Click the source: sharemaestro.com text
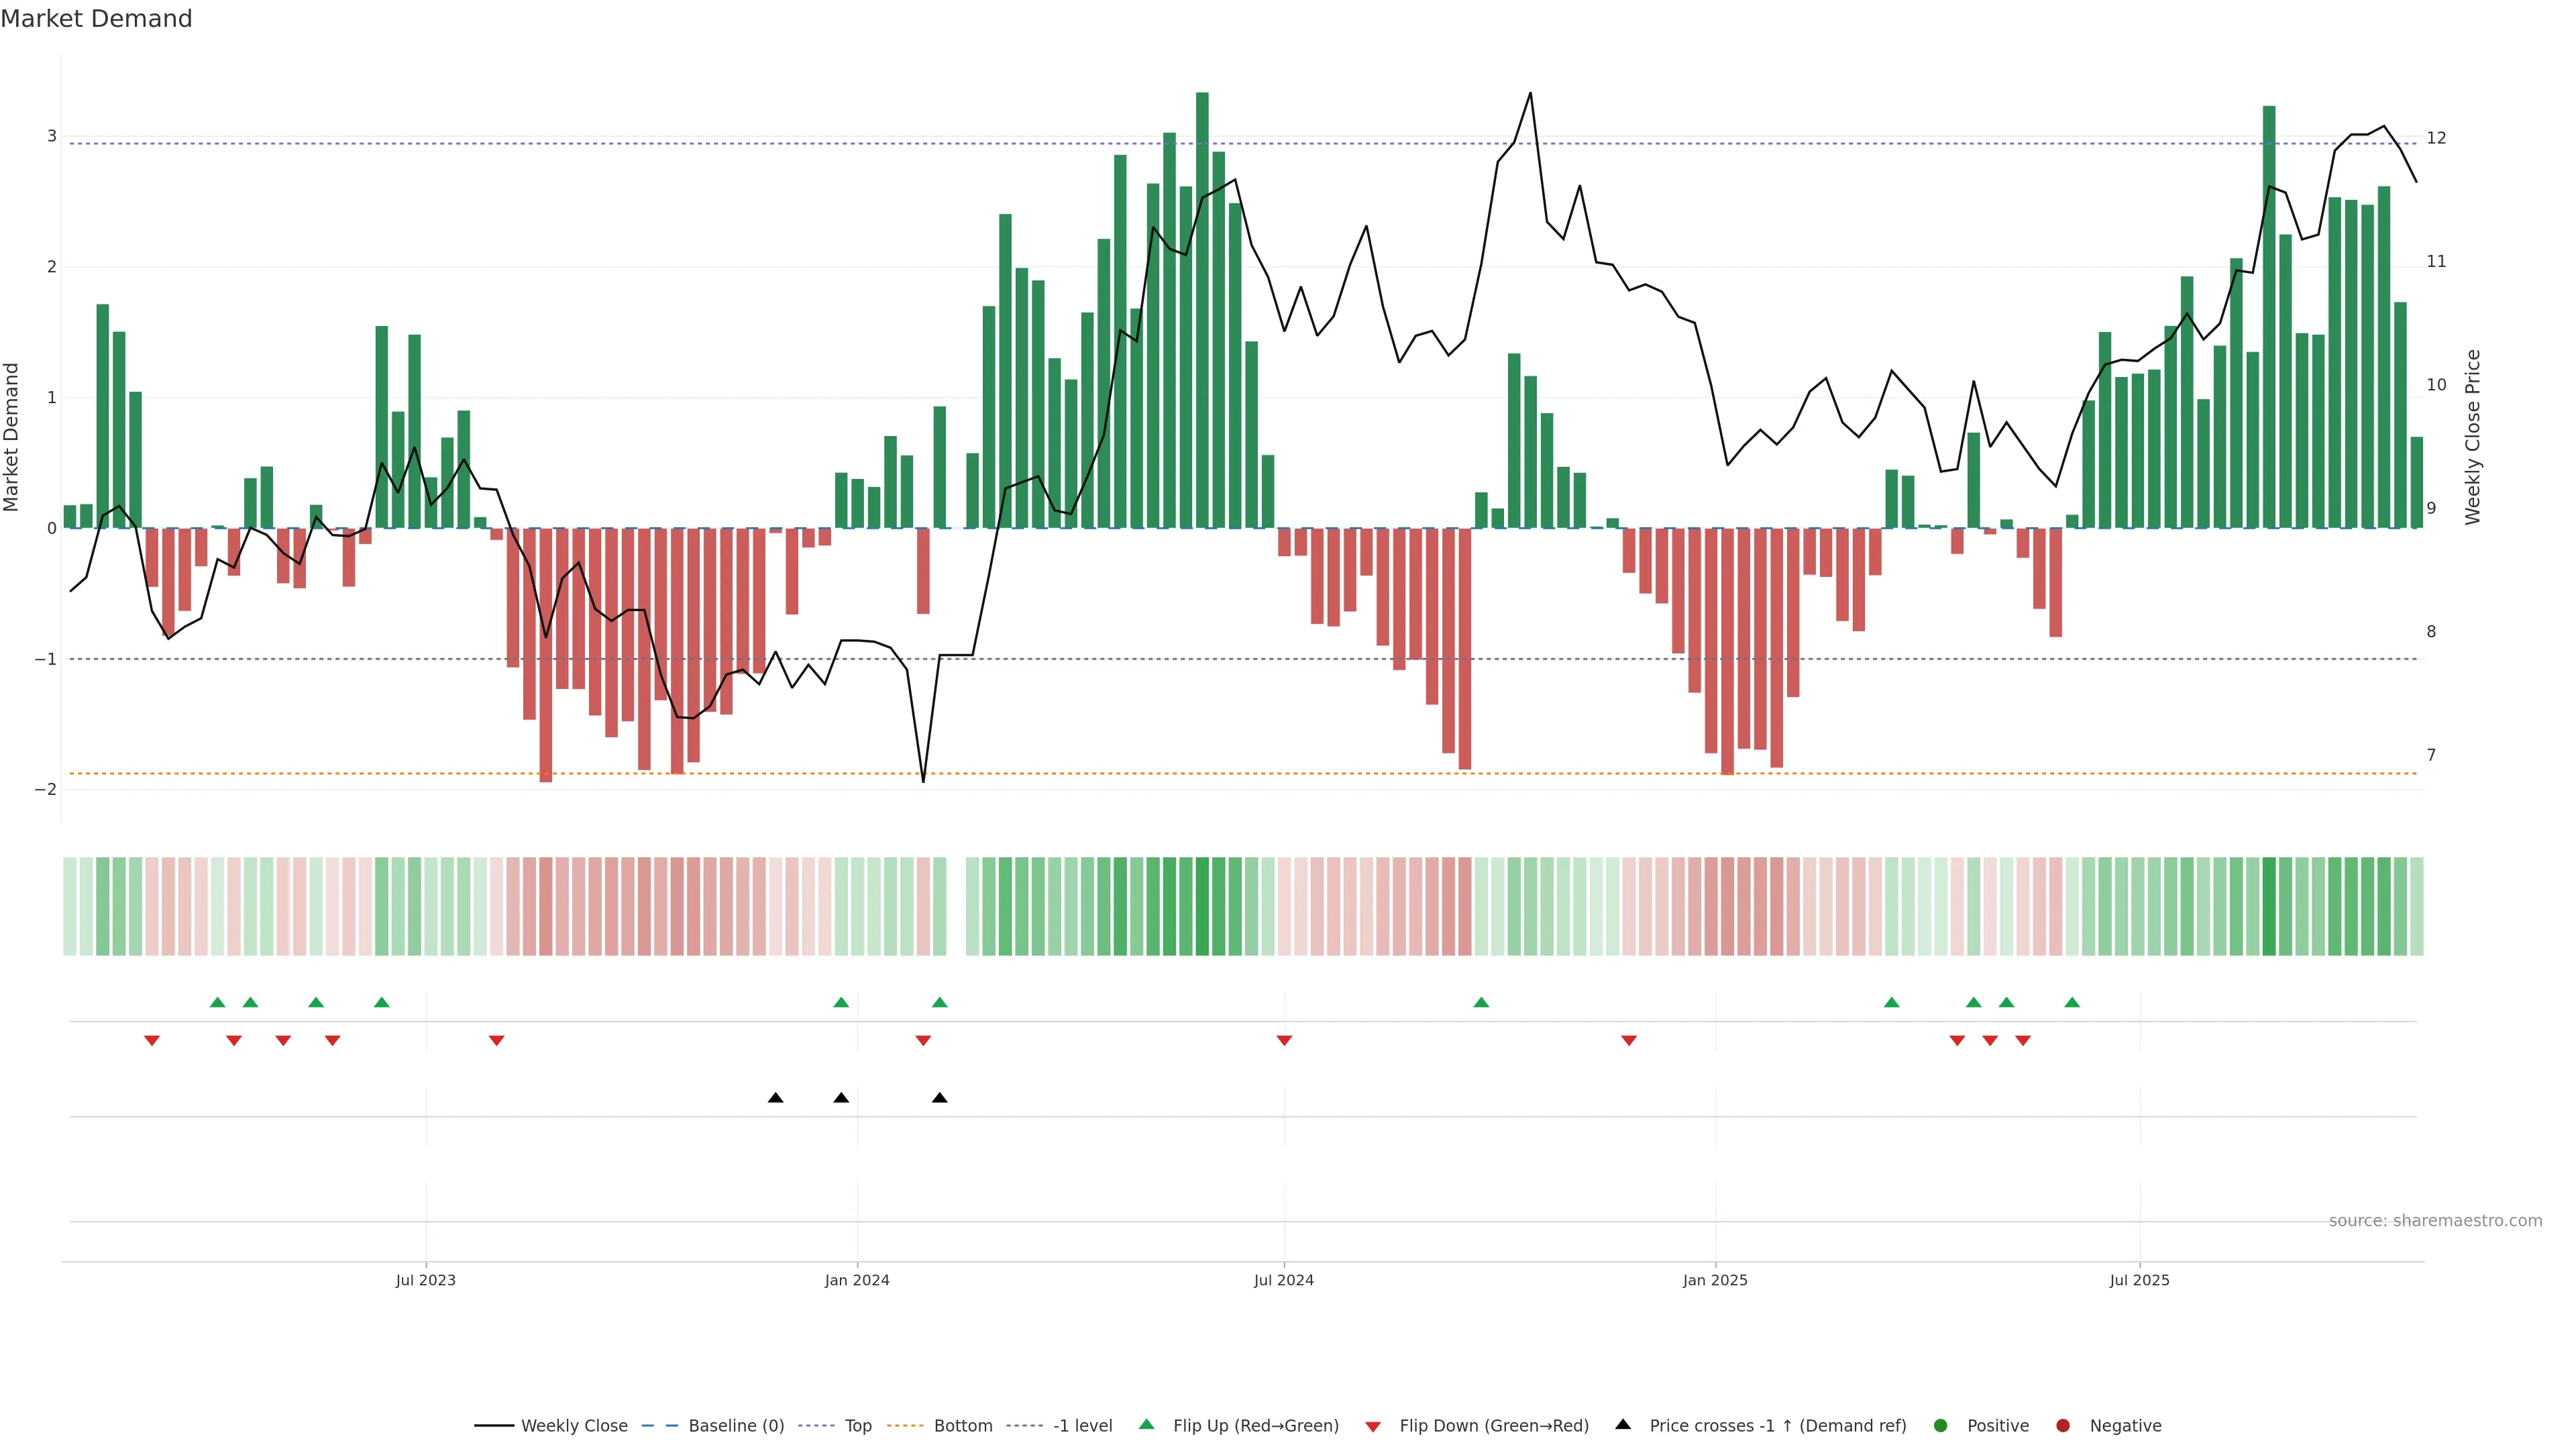Image resolution: width=2576 pixels, height=1449 pixels. [x=2435, y=1220]
